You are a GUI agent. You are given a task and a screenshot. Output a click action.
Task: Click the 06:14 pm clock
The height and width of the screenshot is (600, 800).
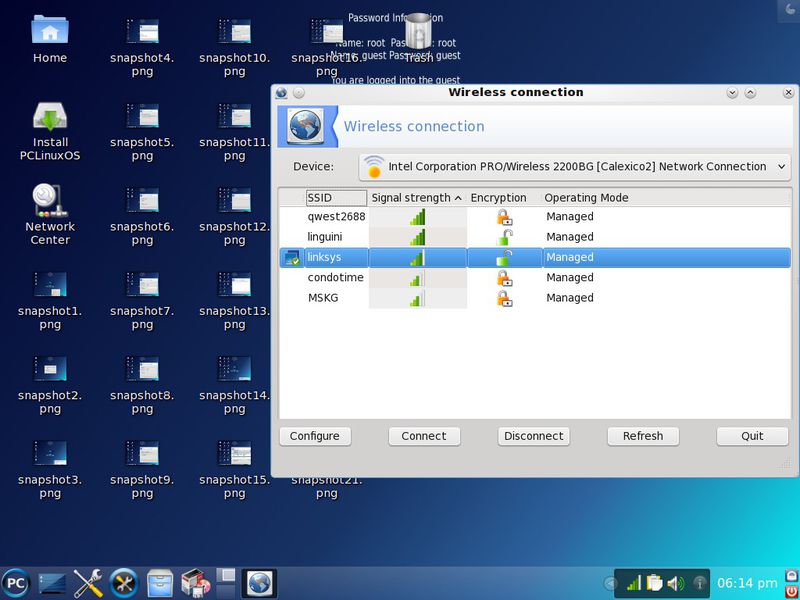click(747, 583)
